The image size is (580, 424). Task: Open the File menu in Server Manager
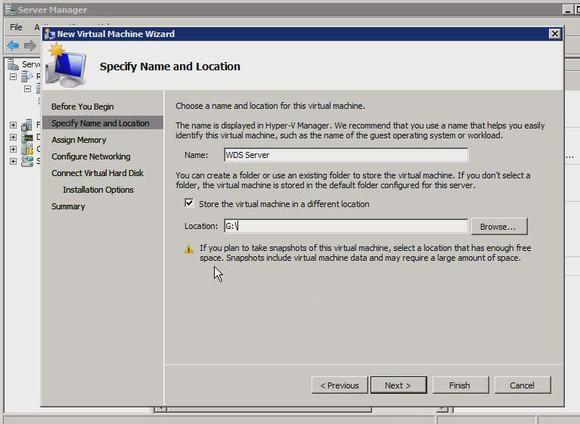tap(16, 27)
